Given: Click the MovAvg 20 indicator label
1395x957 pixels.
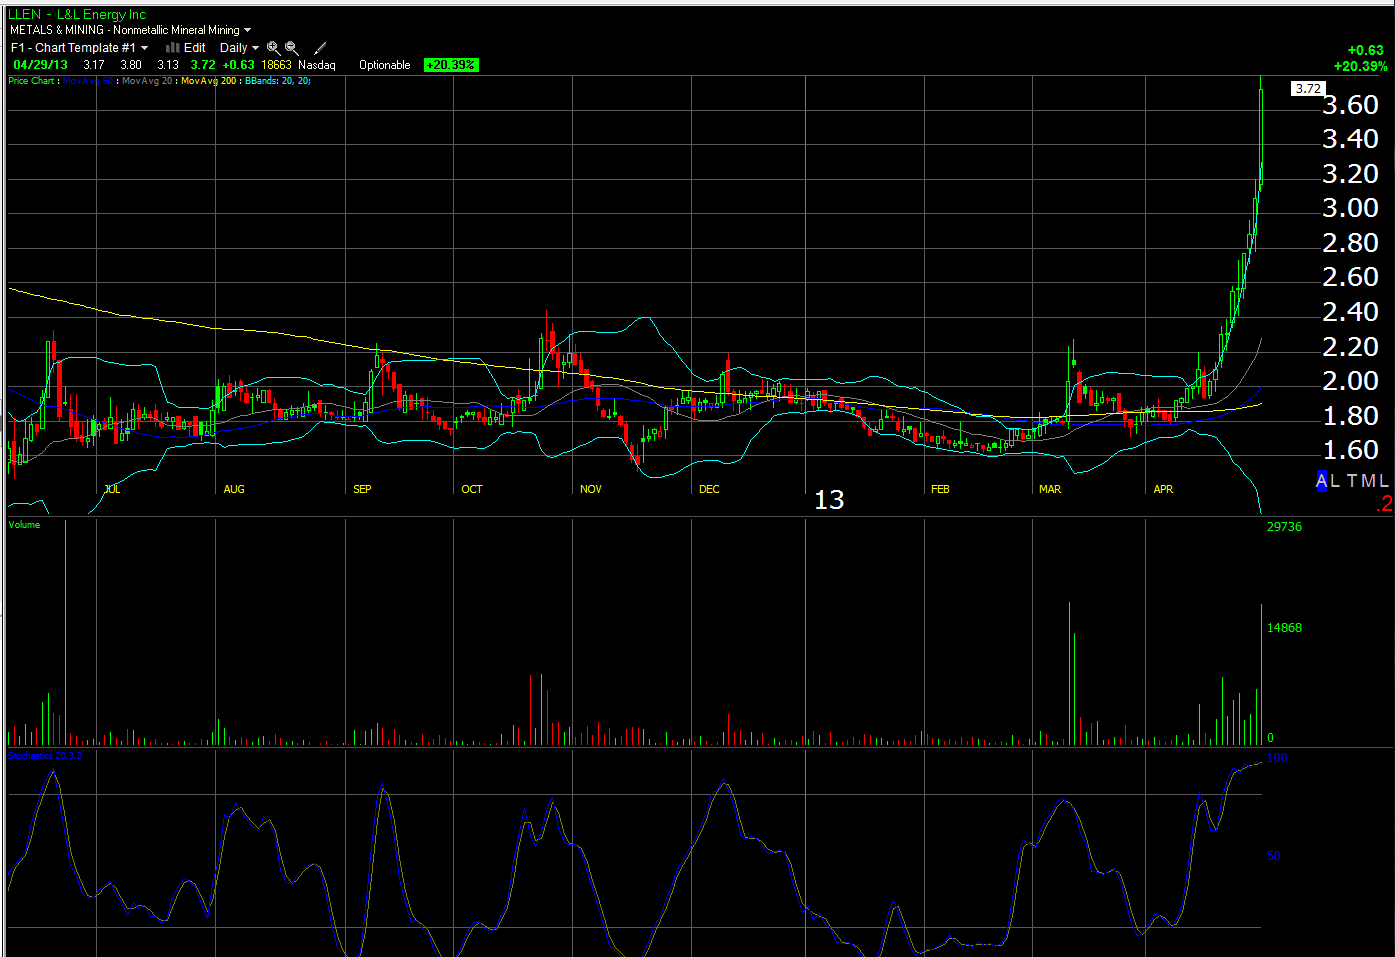Looking at the screenshot, I should click(147, 81).
